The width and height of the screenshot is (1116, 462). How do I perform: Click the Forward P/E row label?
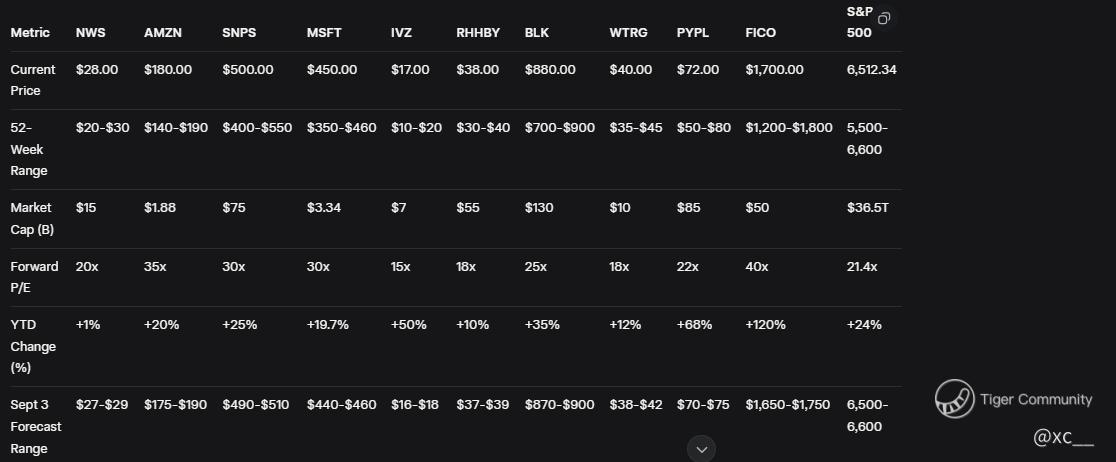(x=34, y=277)
